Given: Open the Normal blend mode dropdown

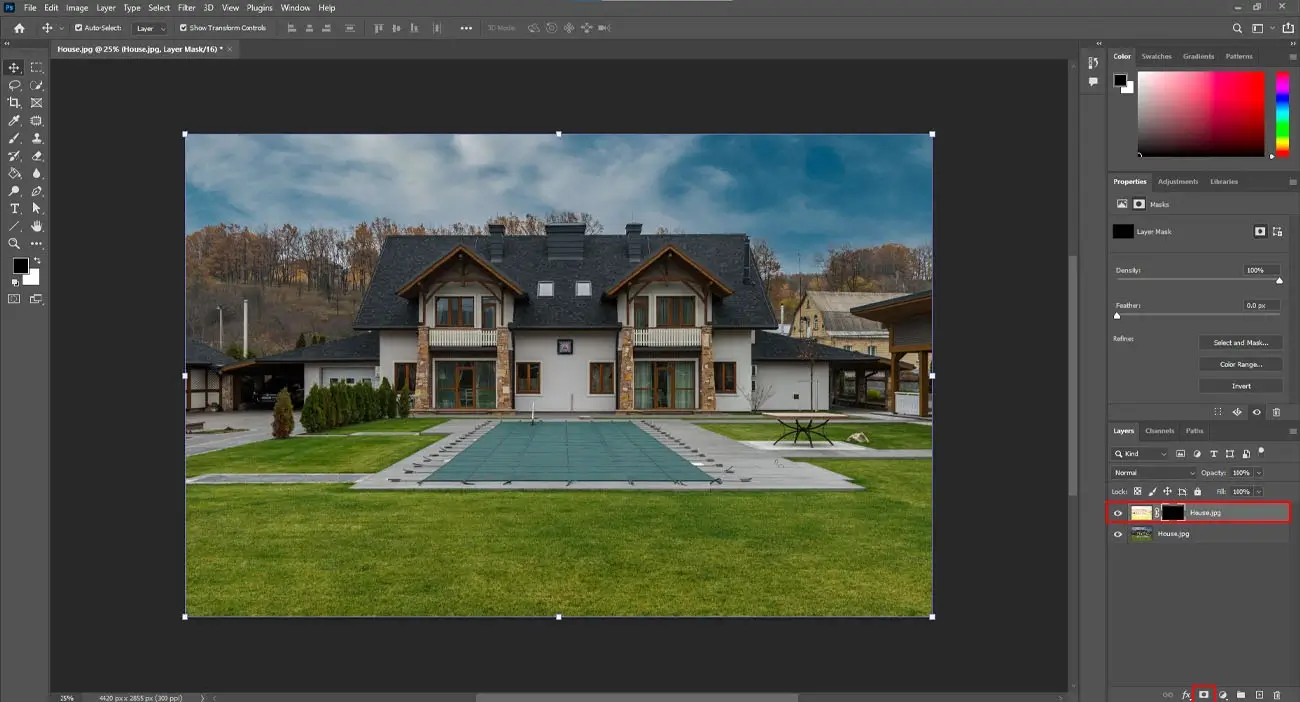Looking at the screenshot, I should coord(1150,472).
